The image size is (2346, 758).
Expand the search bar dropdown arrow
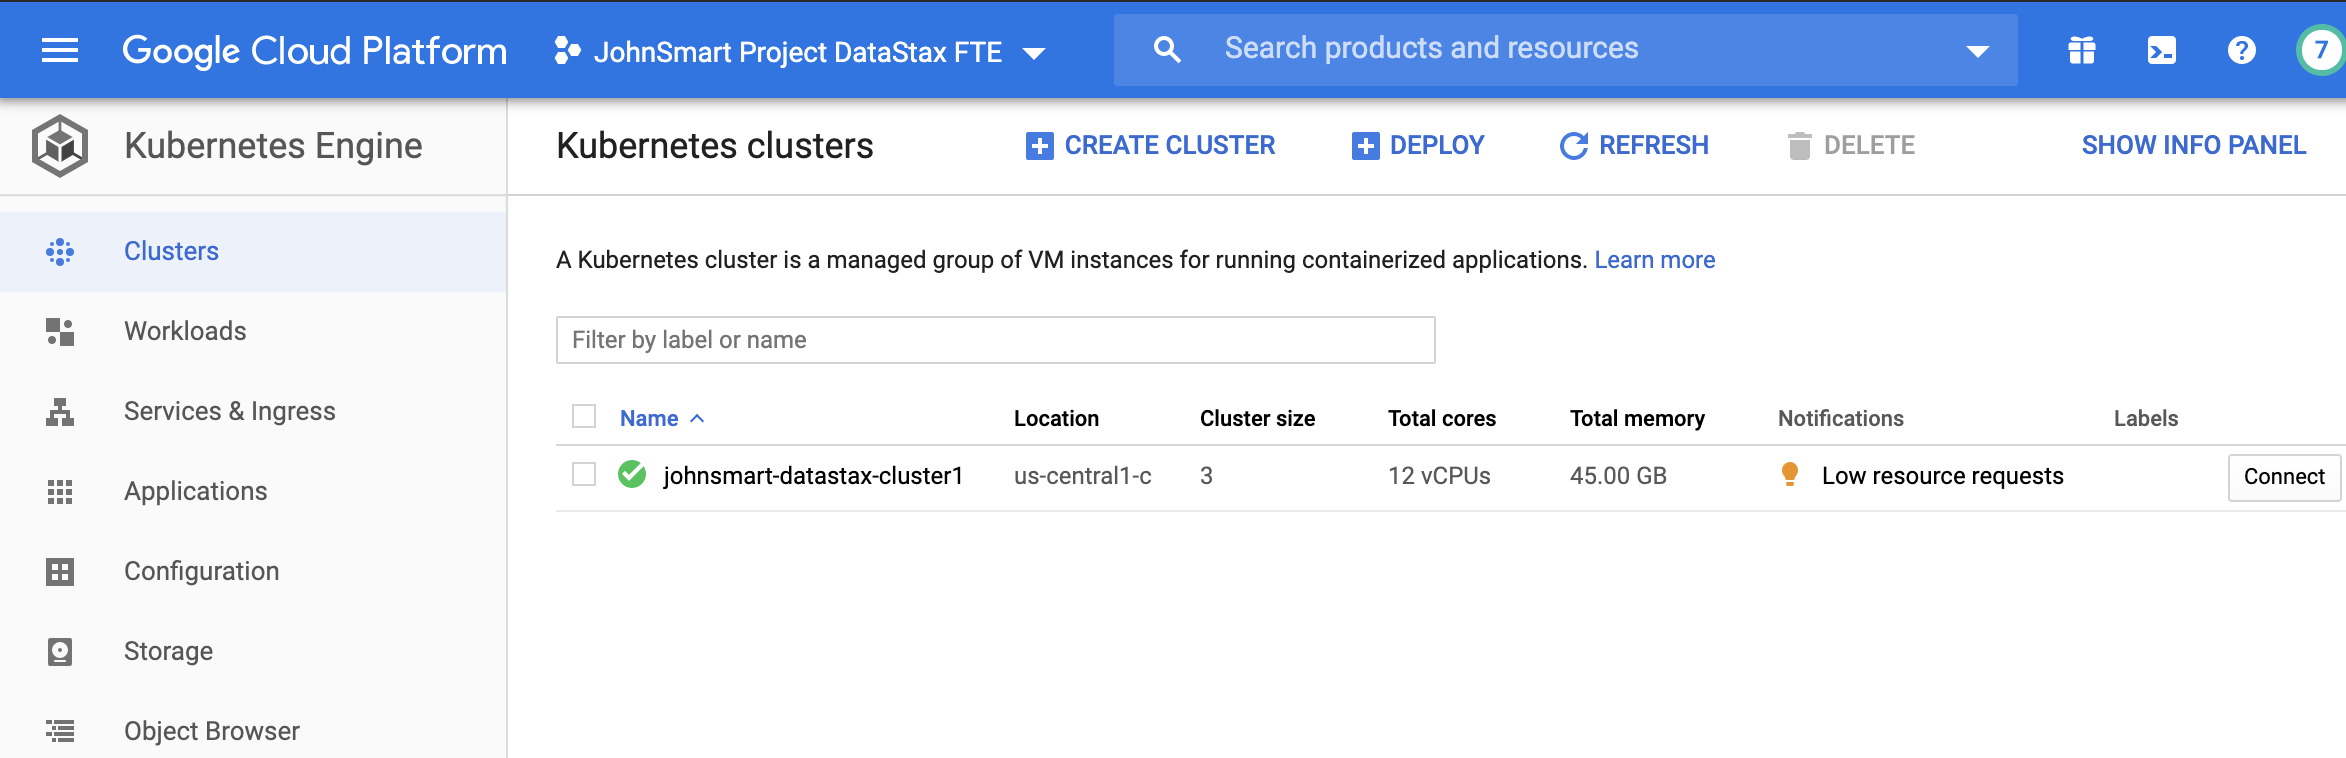point(1977,51)
